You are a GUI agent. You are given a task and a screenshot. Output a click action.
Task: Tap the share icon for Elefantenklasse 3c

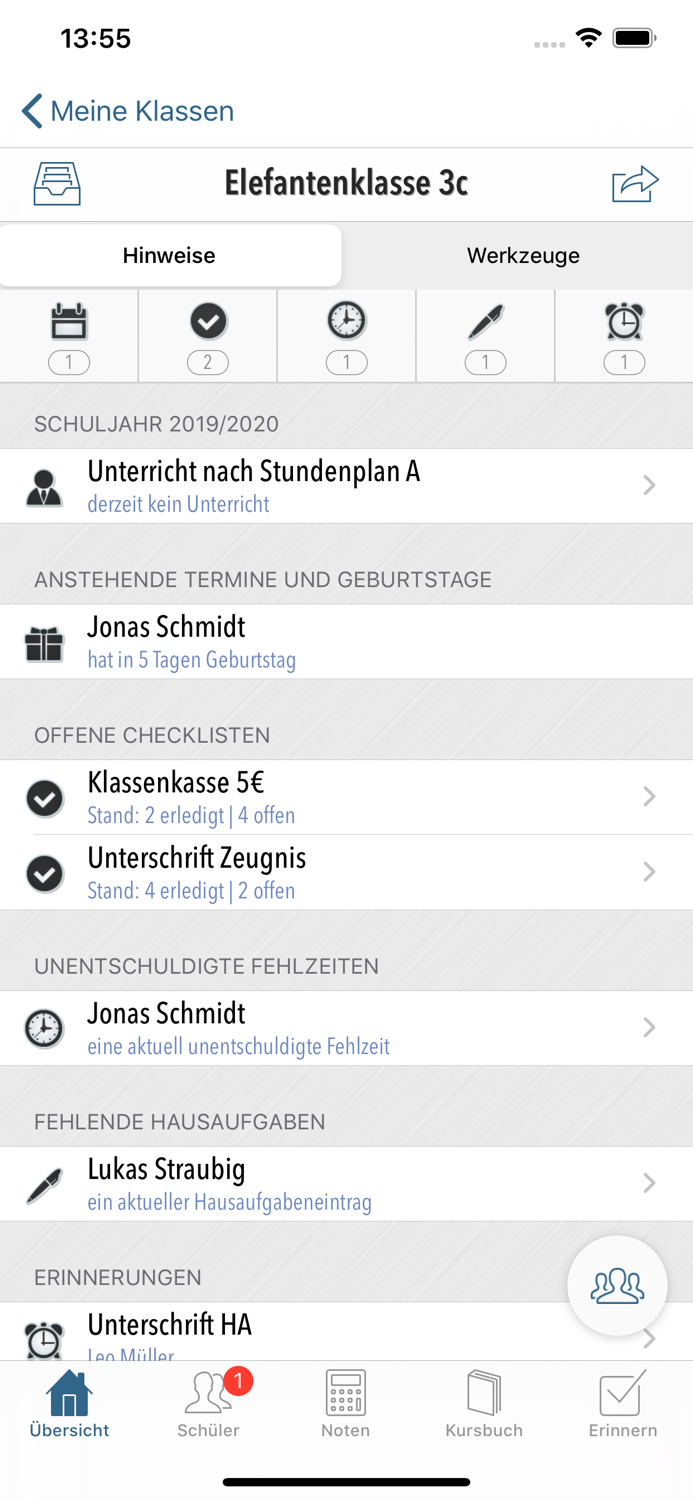click(636, 184)
